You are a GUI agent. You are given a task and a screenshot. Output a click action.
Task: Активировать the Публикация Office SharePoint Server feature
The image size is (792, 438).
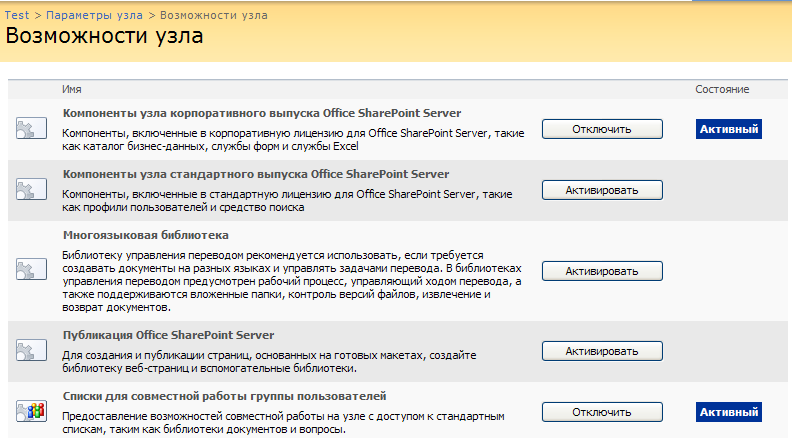pyautogui.click(x=602, y=351)
